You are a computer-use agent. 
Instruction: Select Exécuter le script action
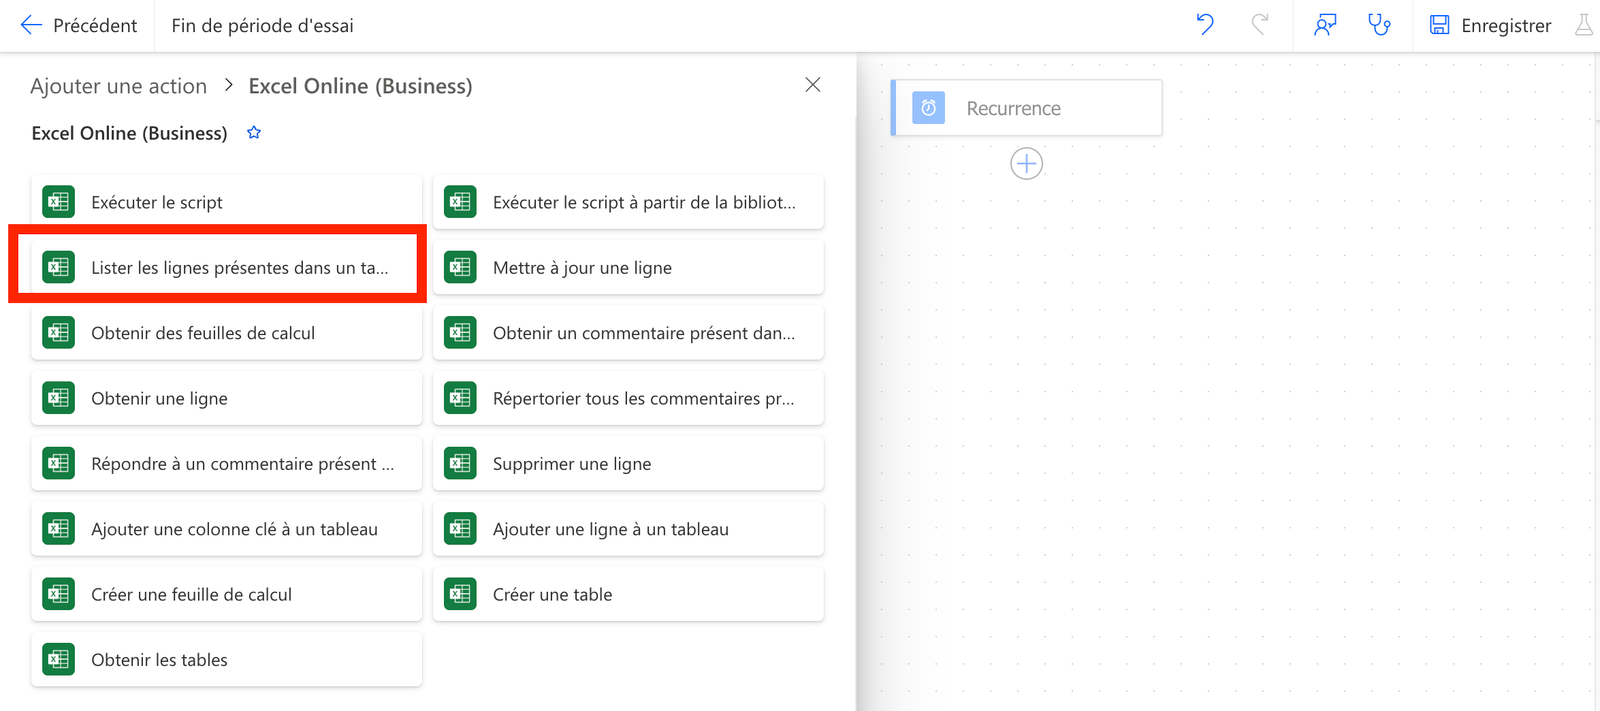(226, 202)
